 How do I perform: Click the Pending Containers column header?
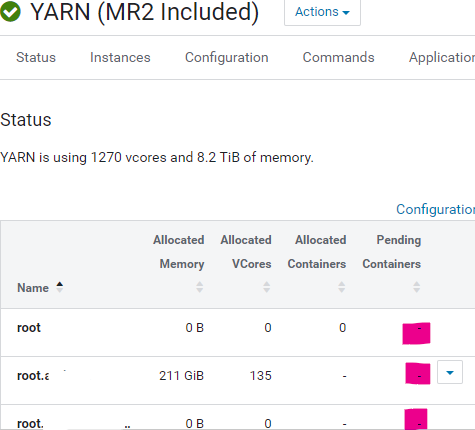[392, 252]
